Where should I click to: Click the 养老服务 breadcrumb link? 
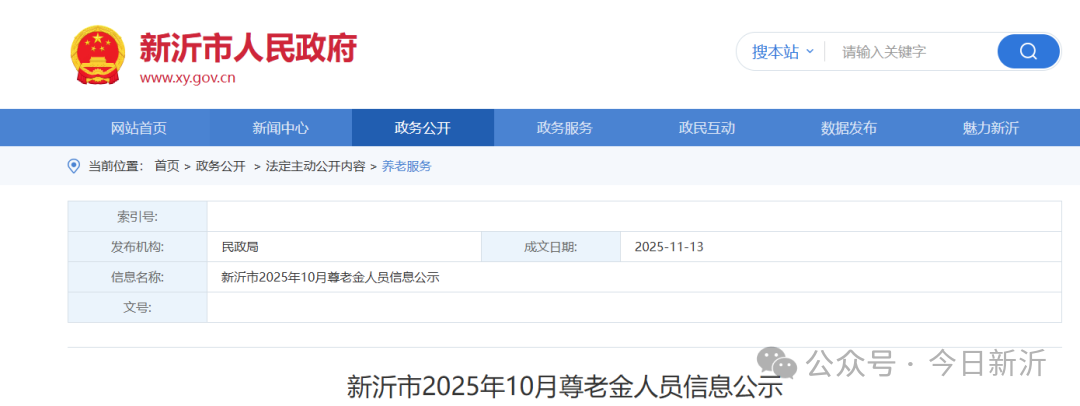click(x=407, y=166)
